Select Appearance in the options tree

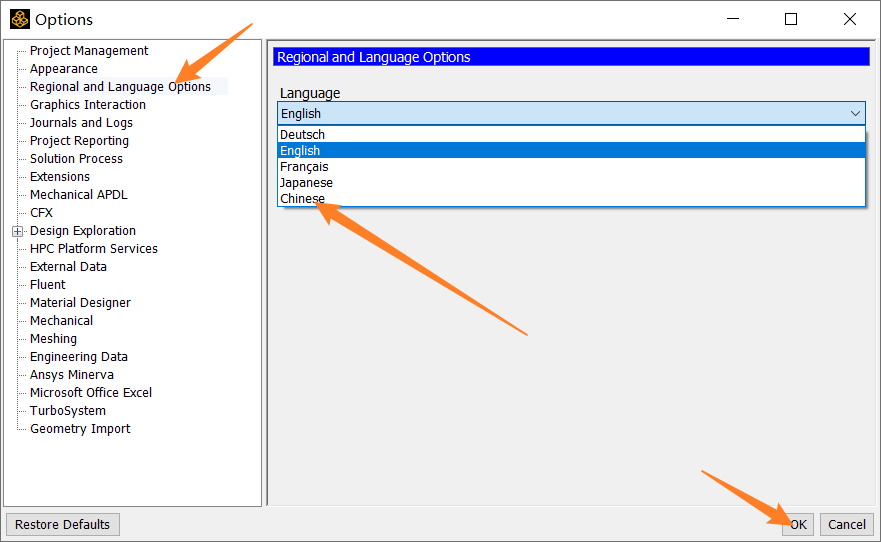tap(64, 69)
